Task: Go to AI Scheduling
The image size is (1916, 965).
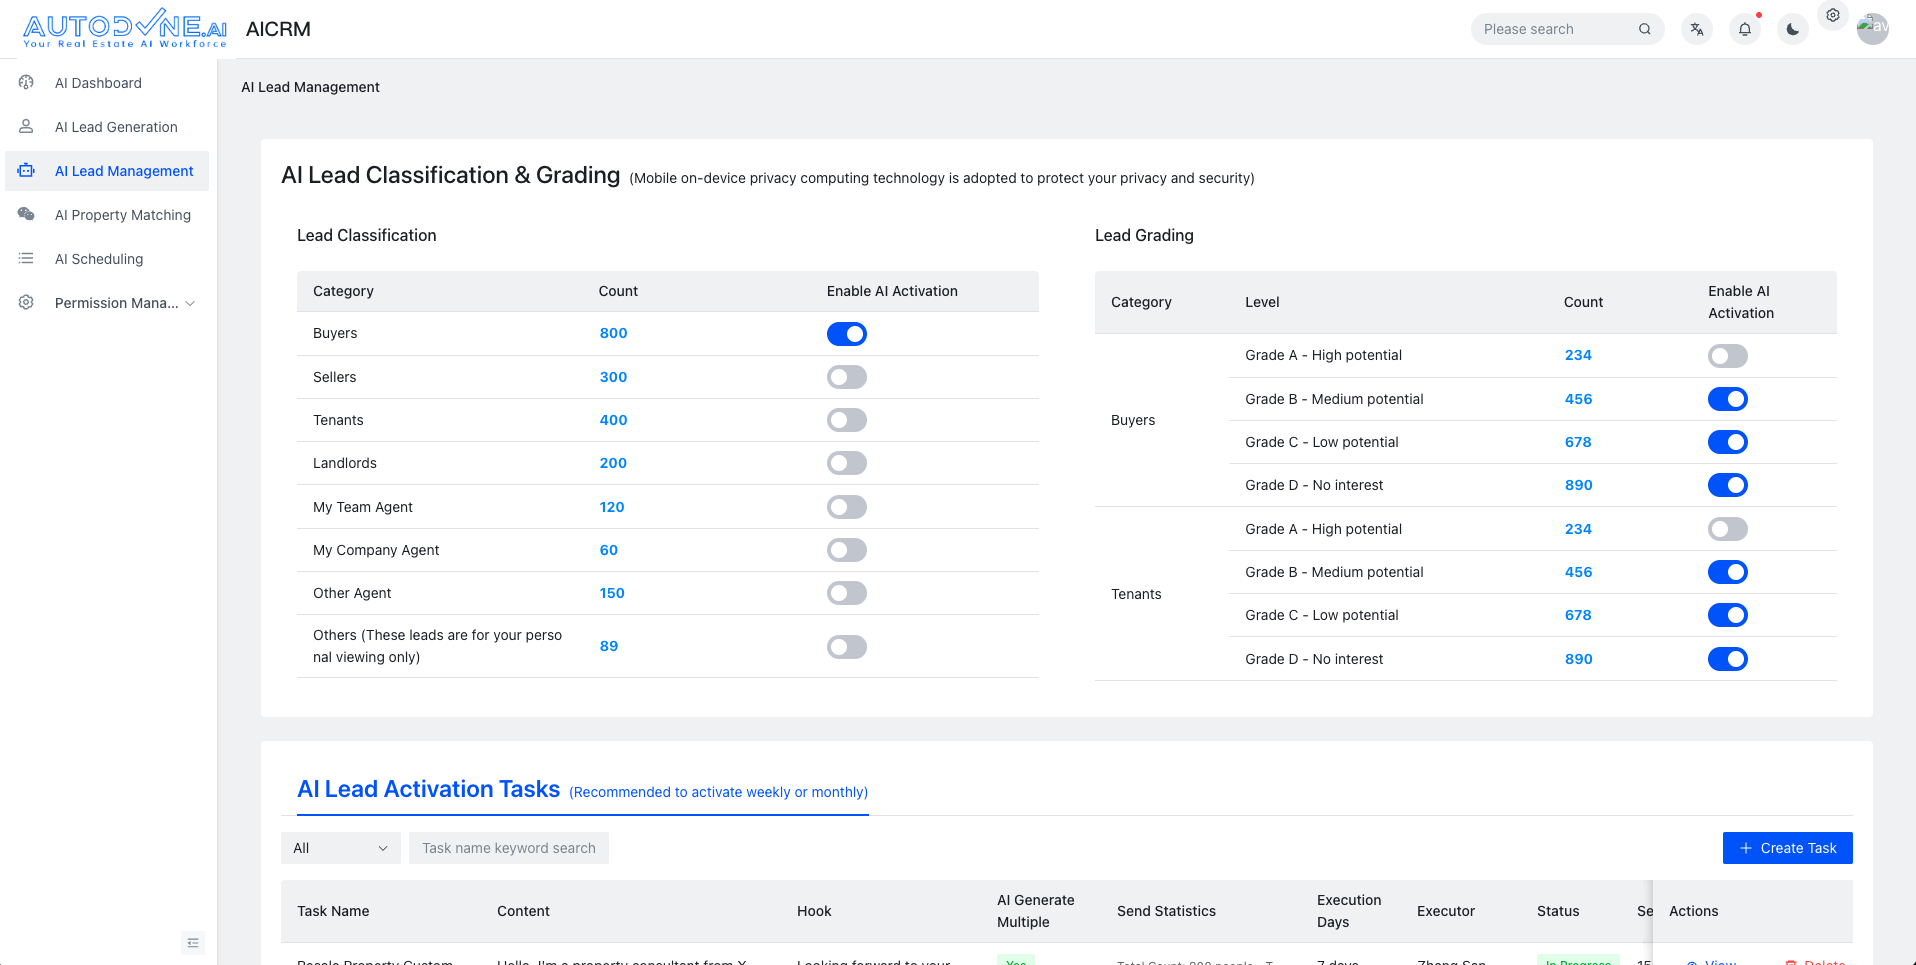Action: [99, 259]
